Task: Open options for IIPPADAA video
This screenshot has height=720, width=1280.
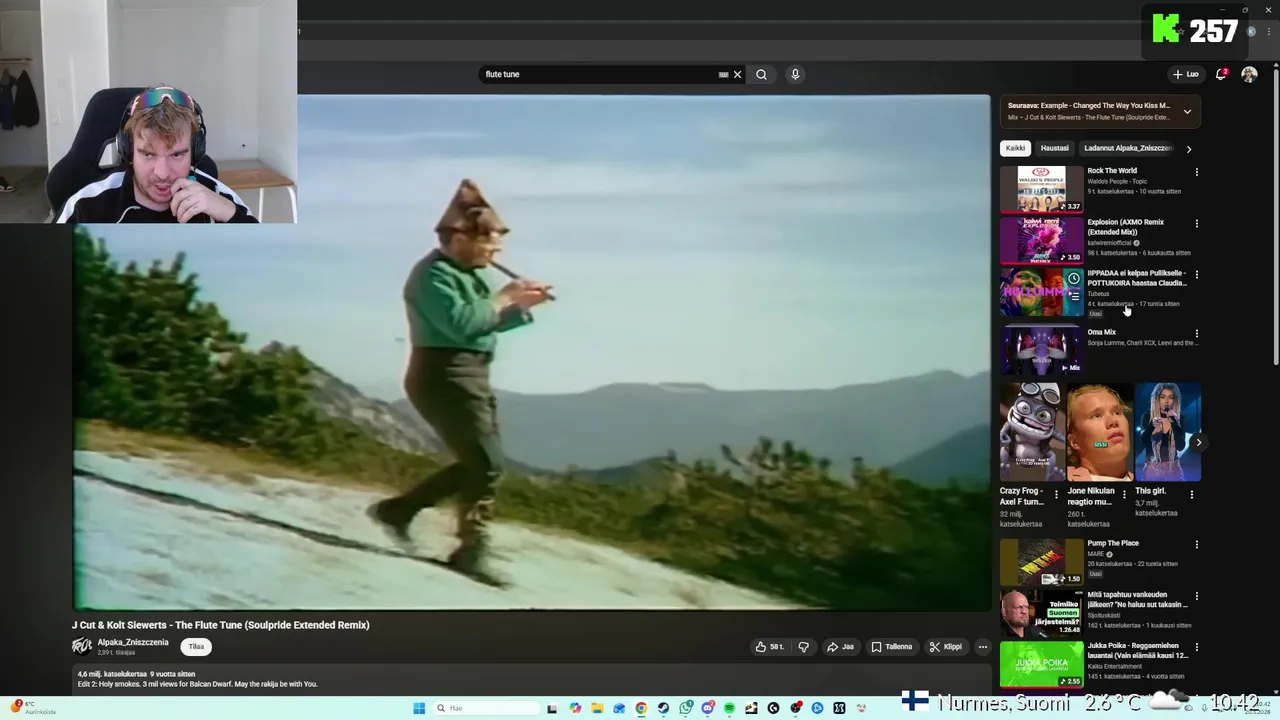Action: pyautogui.click(x=1196, y=274)
